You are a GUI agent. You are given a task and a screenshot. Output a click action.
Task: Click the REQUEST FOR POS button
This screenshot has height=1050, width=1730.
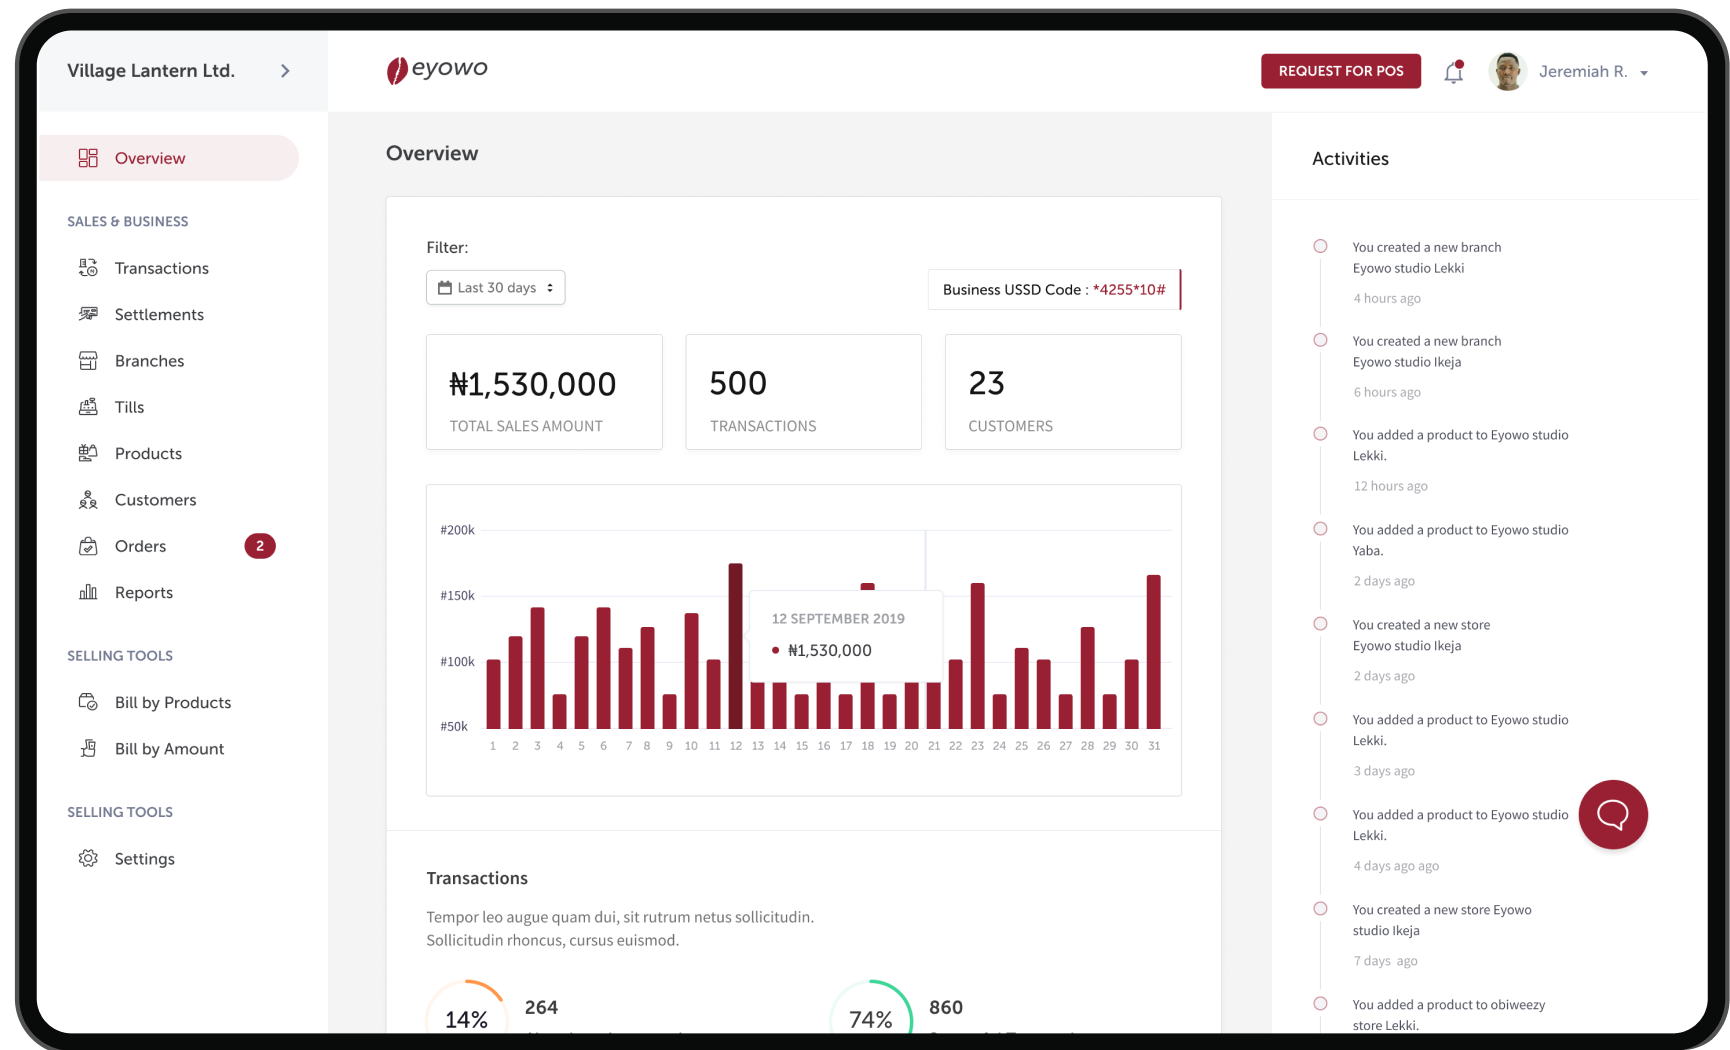pyautogui.click(x=1341, y=71)
